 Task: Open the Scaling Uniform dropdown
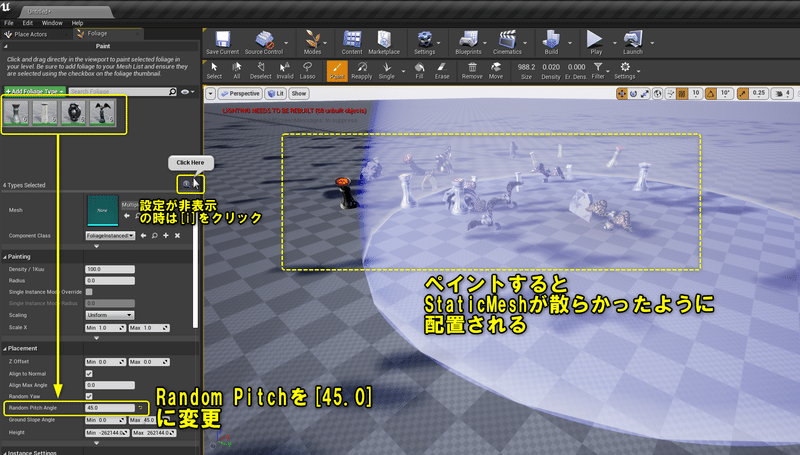tap(110, 315)
